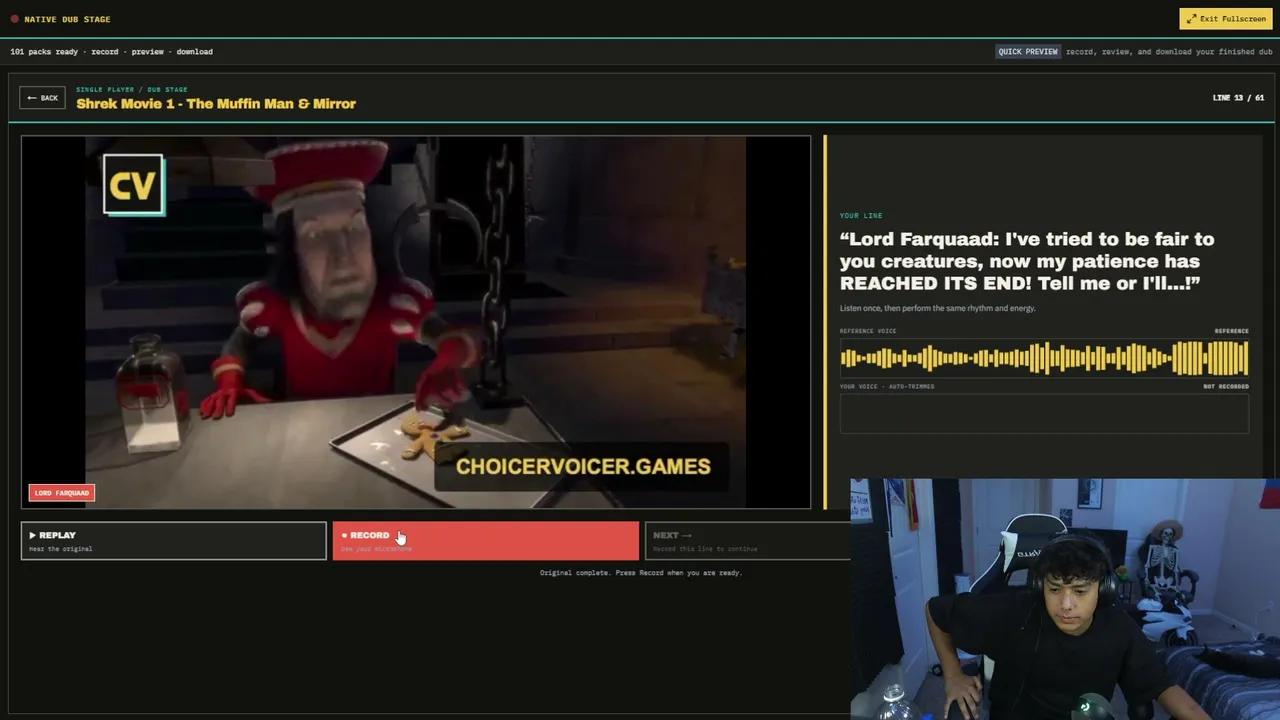The height and width of the screenshot is (720, 1280).
Task: Click the Shrek movie video preview
Action: pos(416,322)
